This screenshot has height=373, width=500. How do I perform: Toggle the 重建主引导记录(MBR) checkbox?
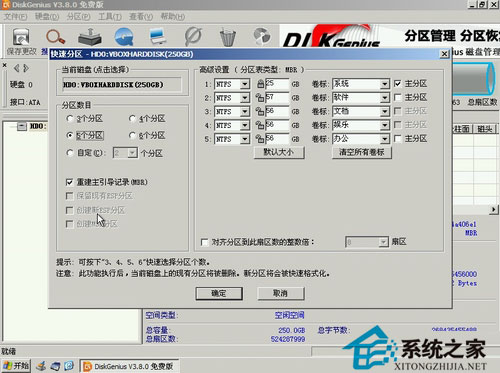(69, 182)
